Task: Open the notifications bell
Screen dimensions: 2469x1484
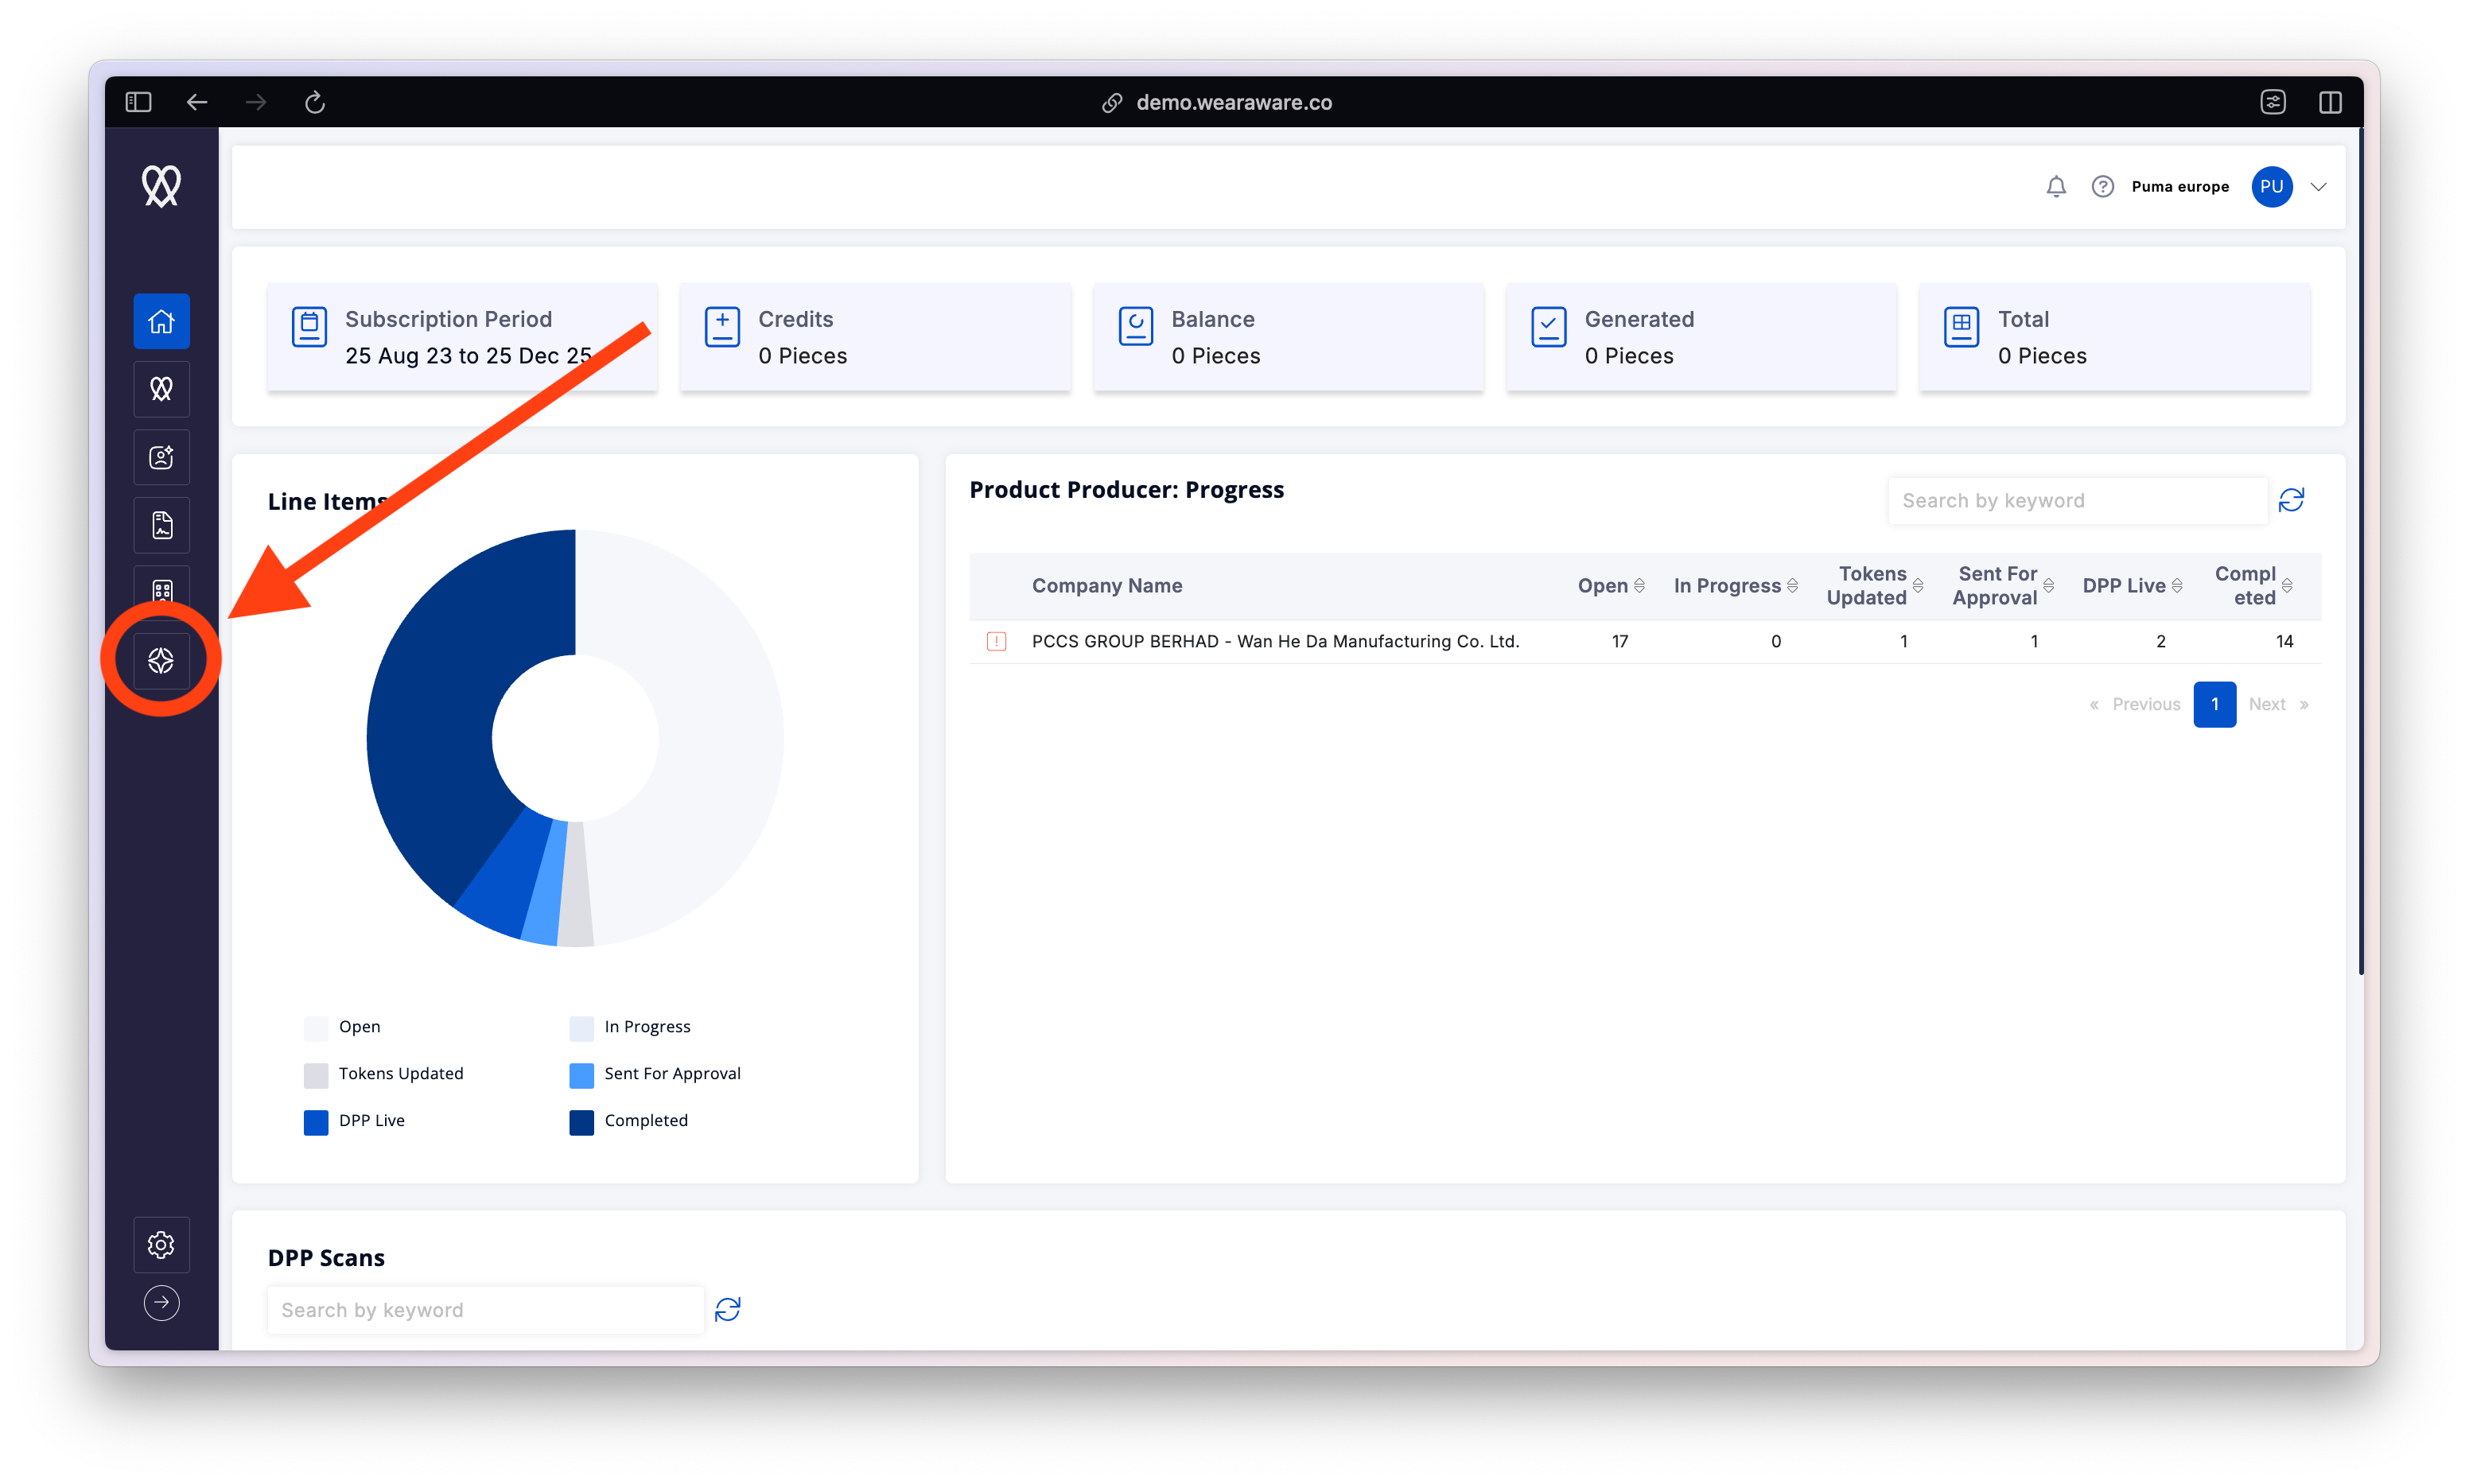Action: [x=2055, y=187]
